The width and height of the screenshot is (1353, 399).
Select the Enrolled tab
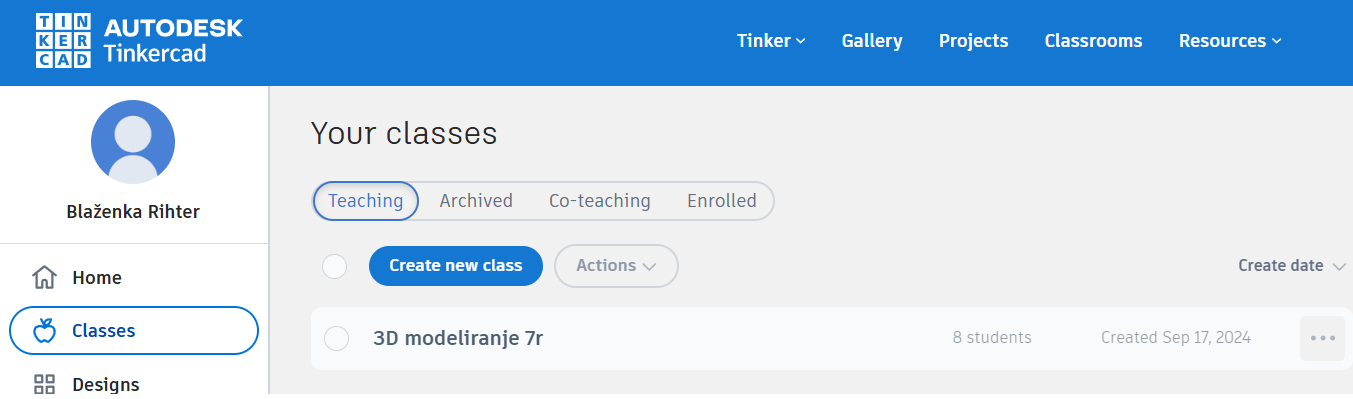[722, 201]
